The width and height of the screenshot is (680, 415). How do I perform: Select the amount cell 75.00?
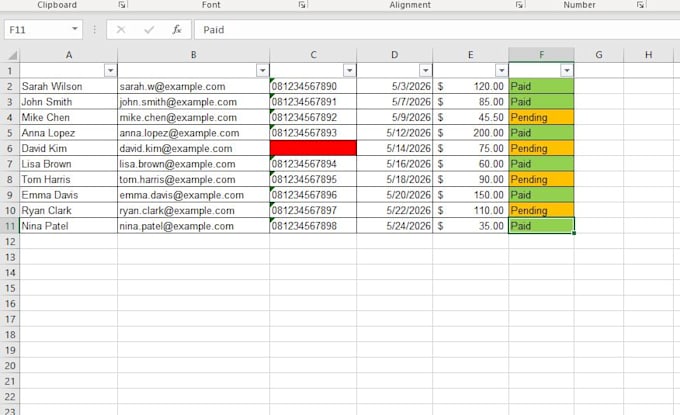pyautogui.click(x=471, y=148)
